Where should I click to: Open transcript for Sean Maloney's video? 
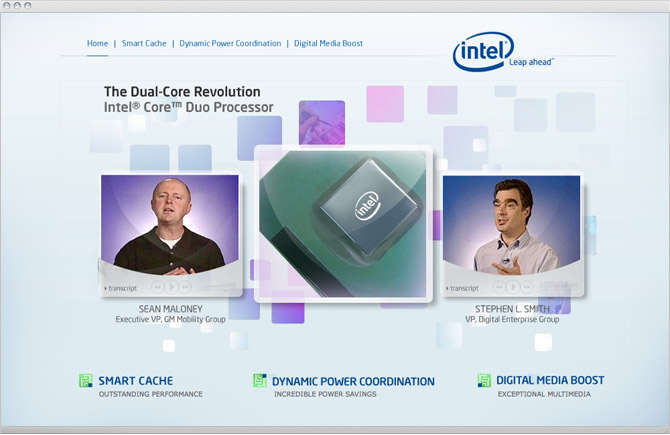(120, 288)
